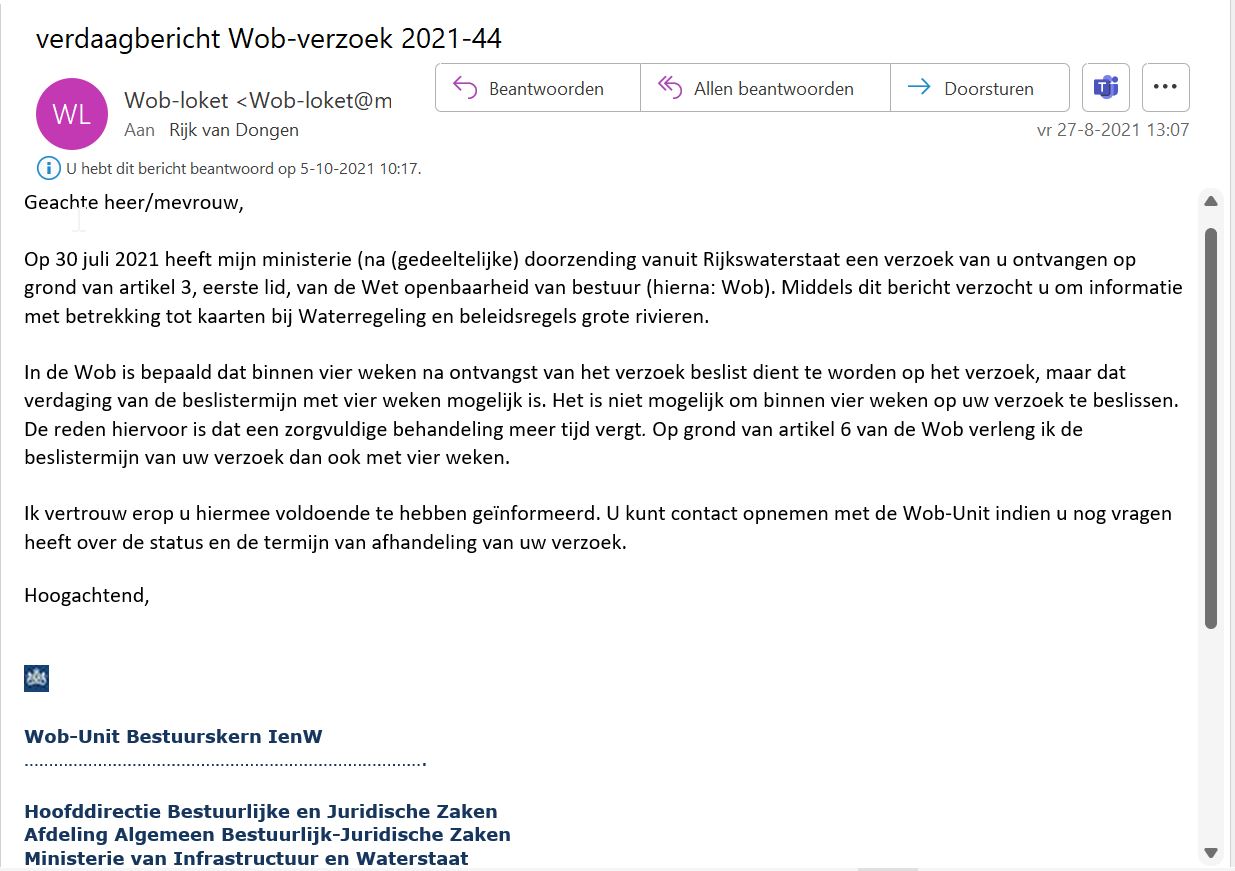Click the Wob-Unit Bestuurskern IenW signature heading
The height and width of the screenshot is (871, 1235).
pos(173,737)
